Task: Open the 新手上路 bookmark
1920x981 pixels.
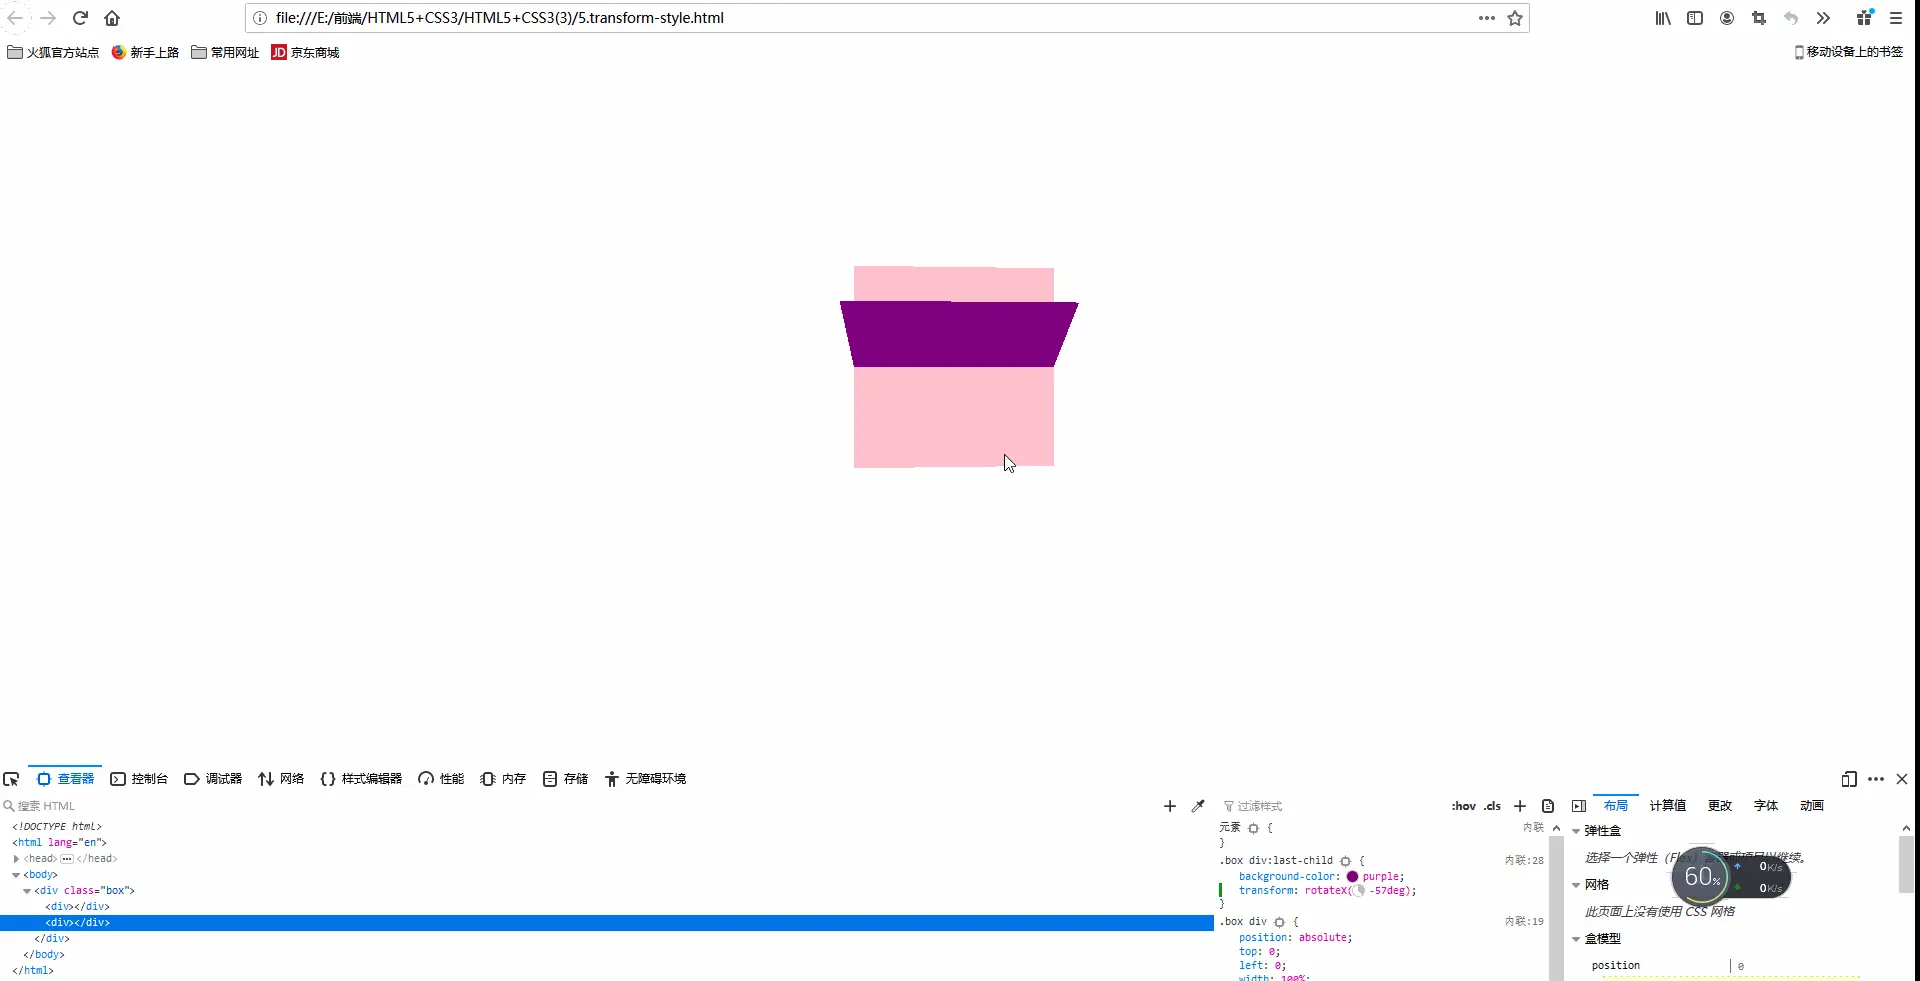Action: [x=145, y=52]
